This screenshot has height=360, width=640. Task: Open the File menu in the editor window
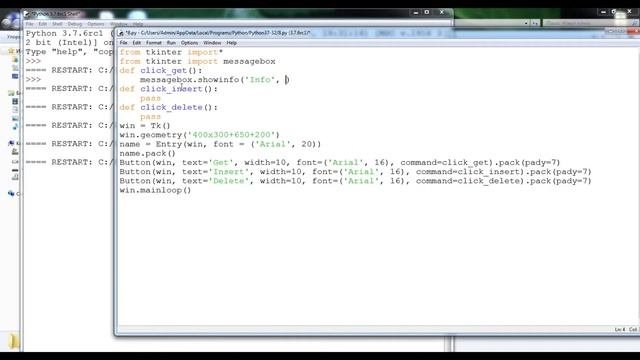click(124, 43)
